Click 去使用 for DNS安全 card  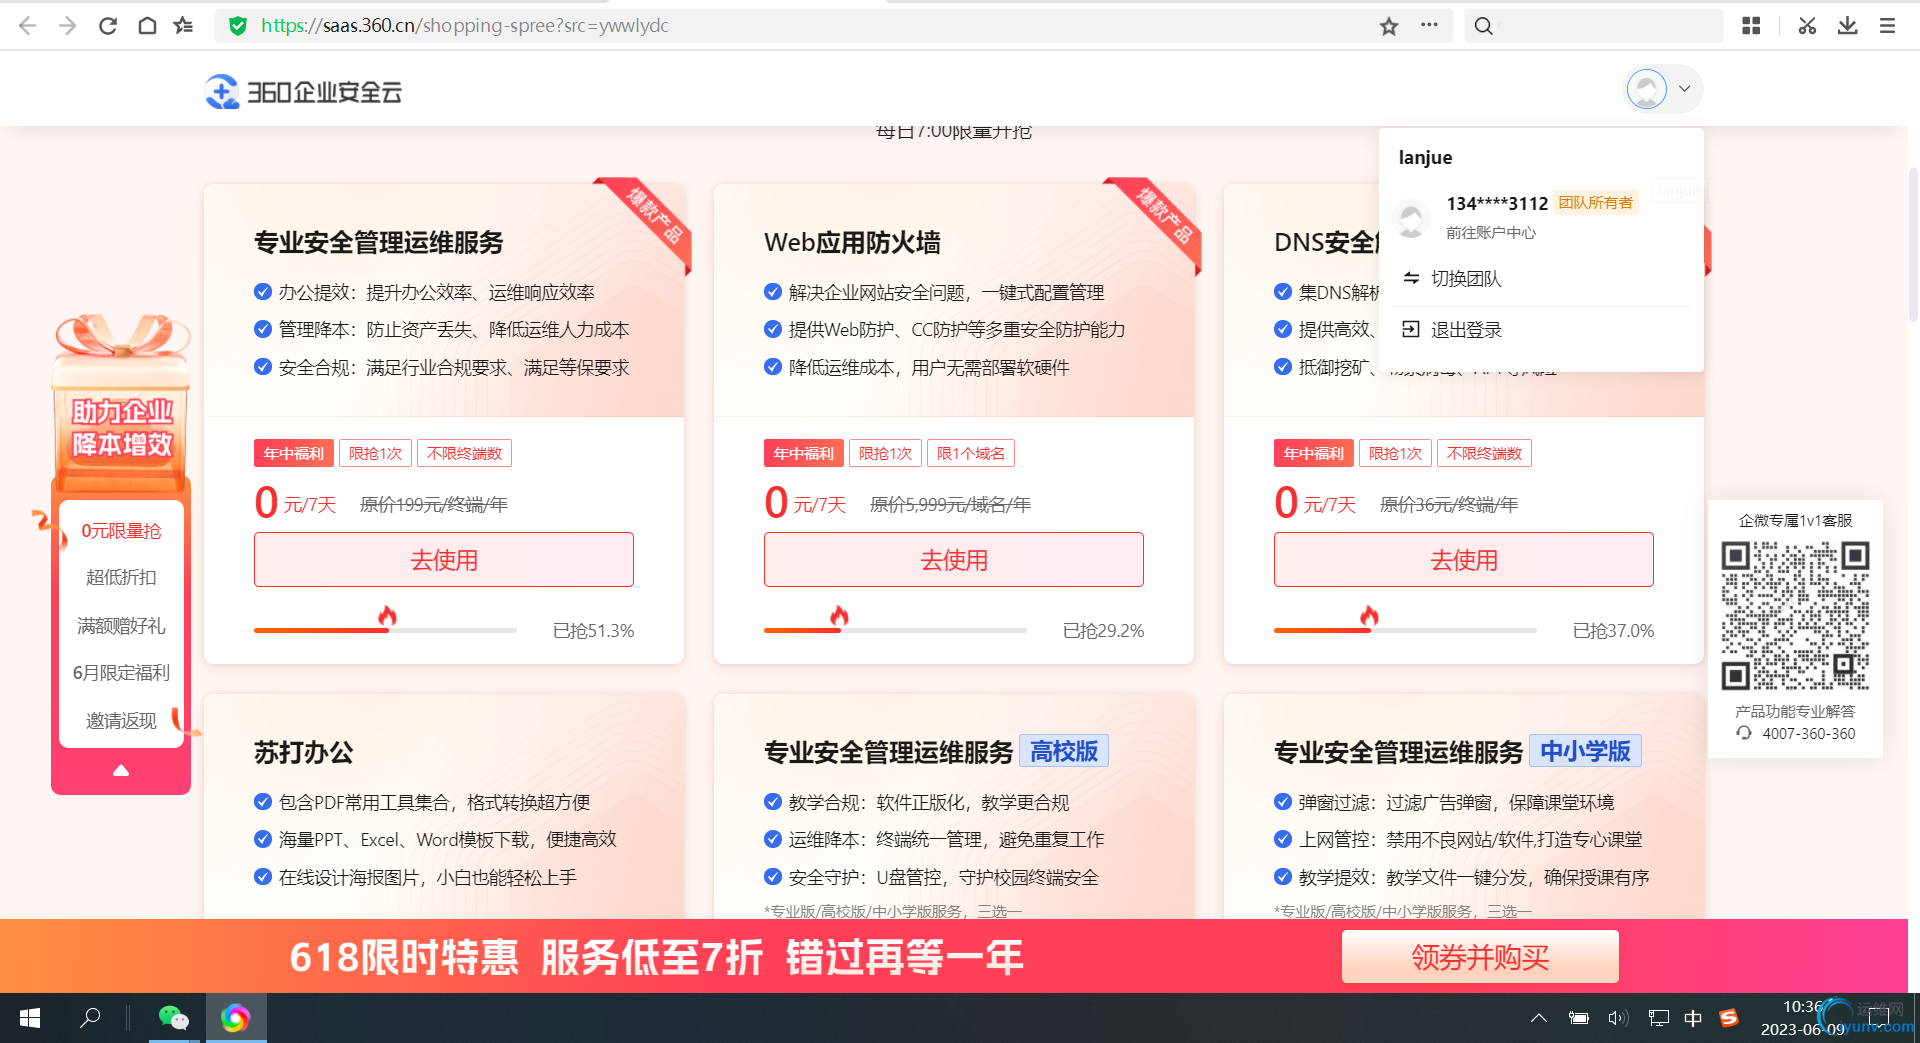(1464, 560)
